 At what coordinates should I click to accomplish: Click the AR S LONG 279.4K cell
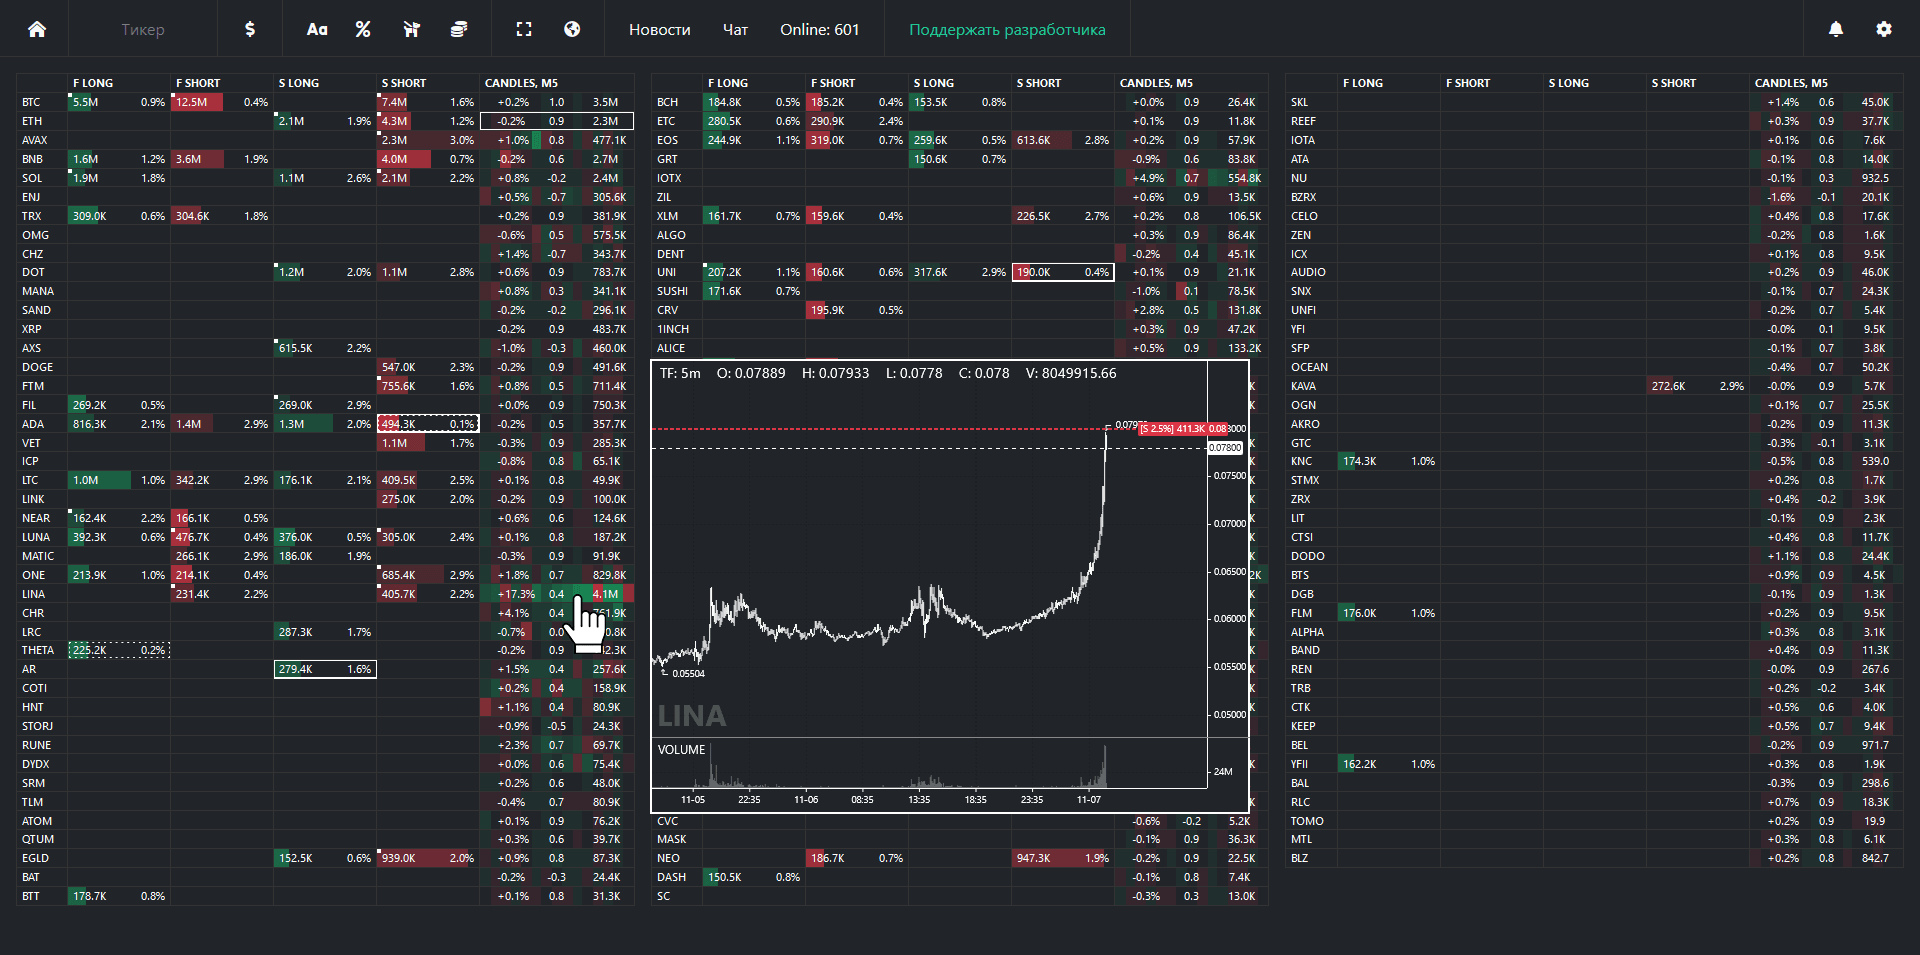pos(325,669)
